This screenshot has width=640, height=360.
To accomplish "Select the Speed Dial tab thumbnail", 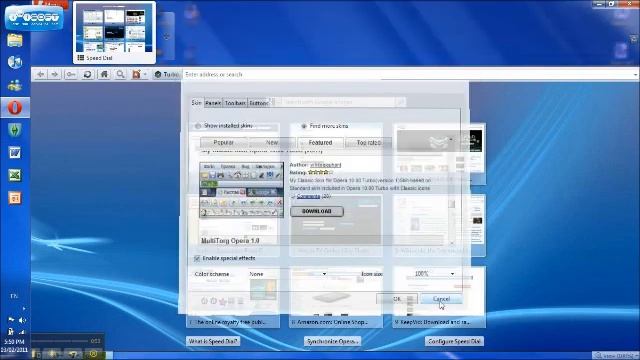I will tap(114, 32).
